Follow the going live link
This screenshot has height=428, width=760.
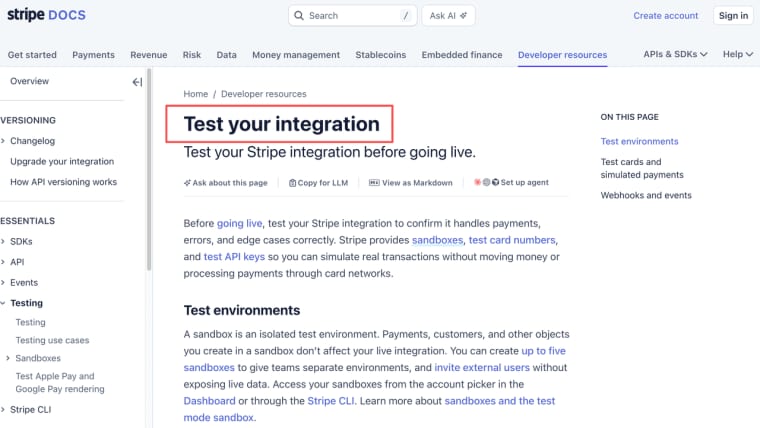[x=239, y=223]
